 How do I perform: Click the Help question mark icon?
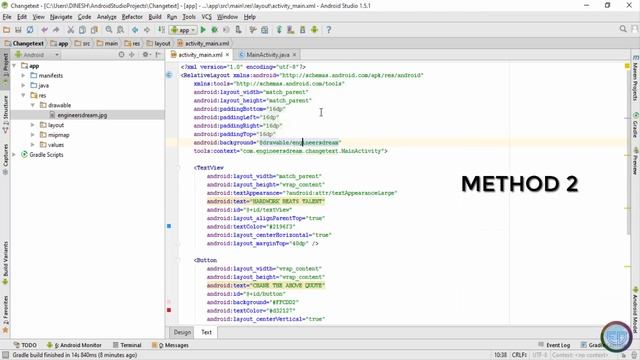[329, 30]
